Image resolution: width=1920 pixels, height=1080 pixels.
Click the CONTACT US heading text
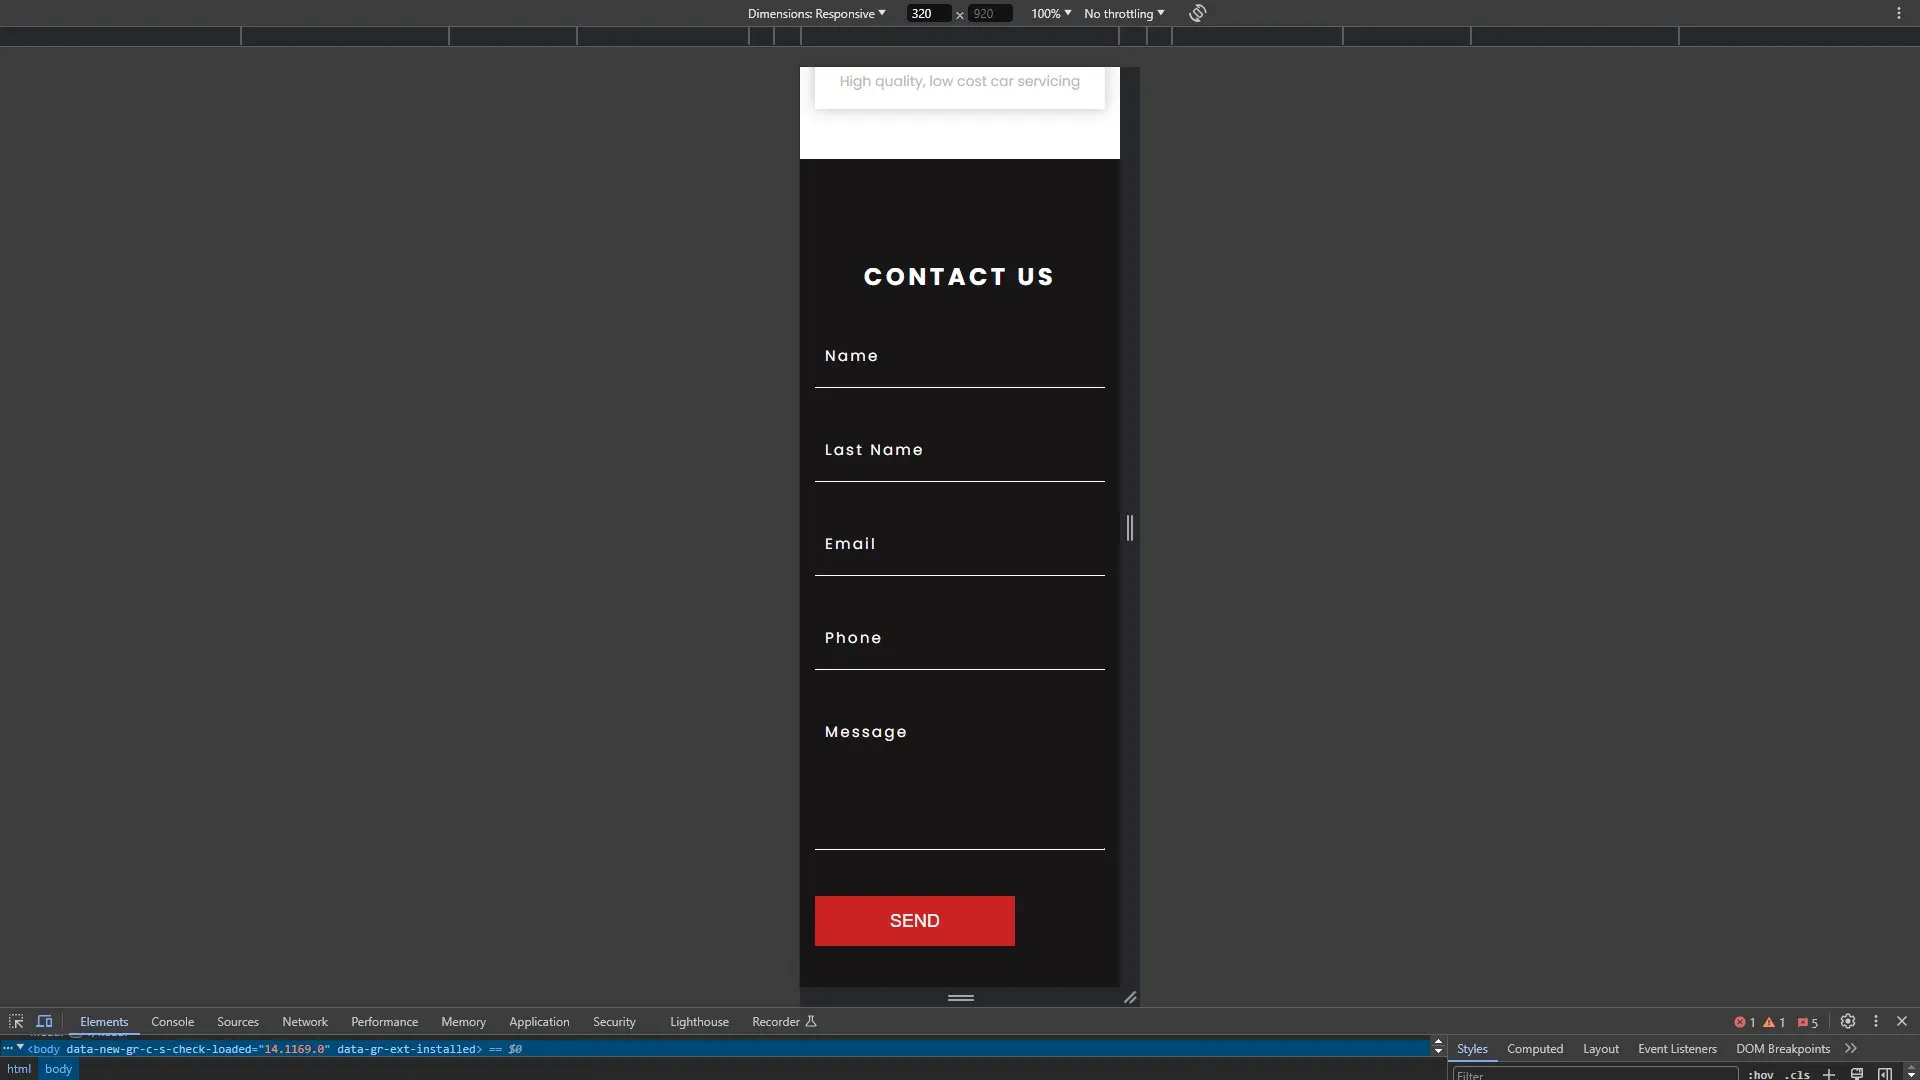tap(958, 277)
